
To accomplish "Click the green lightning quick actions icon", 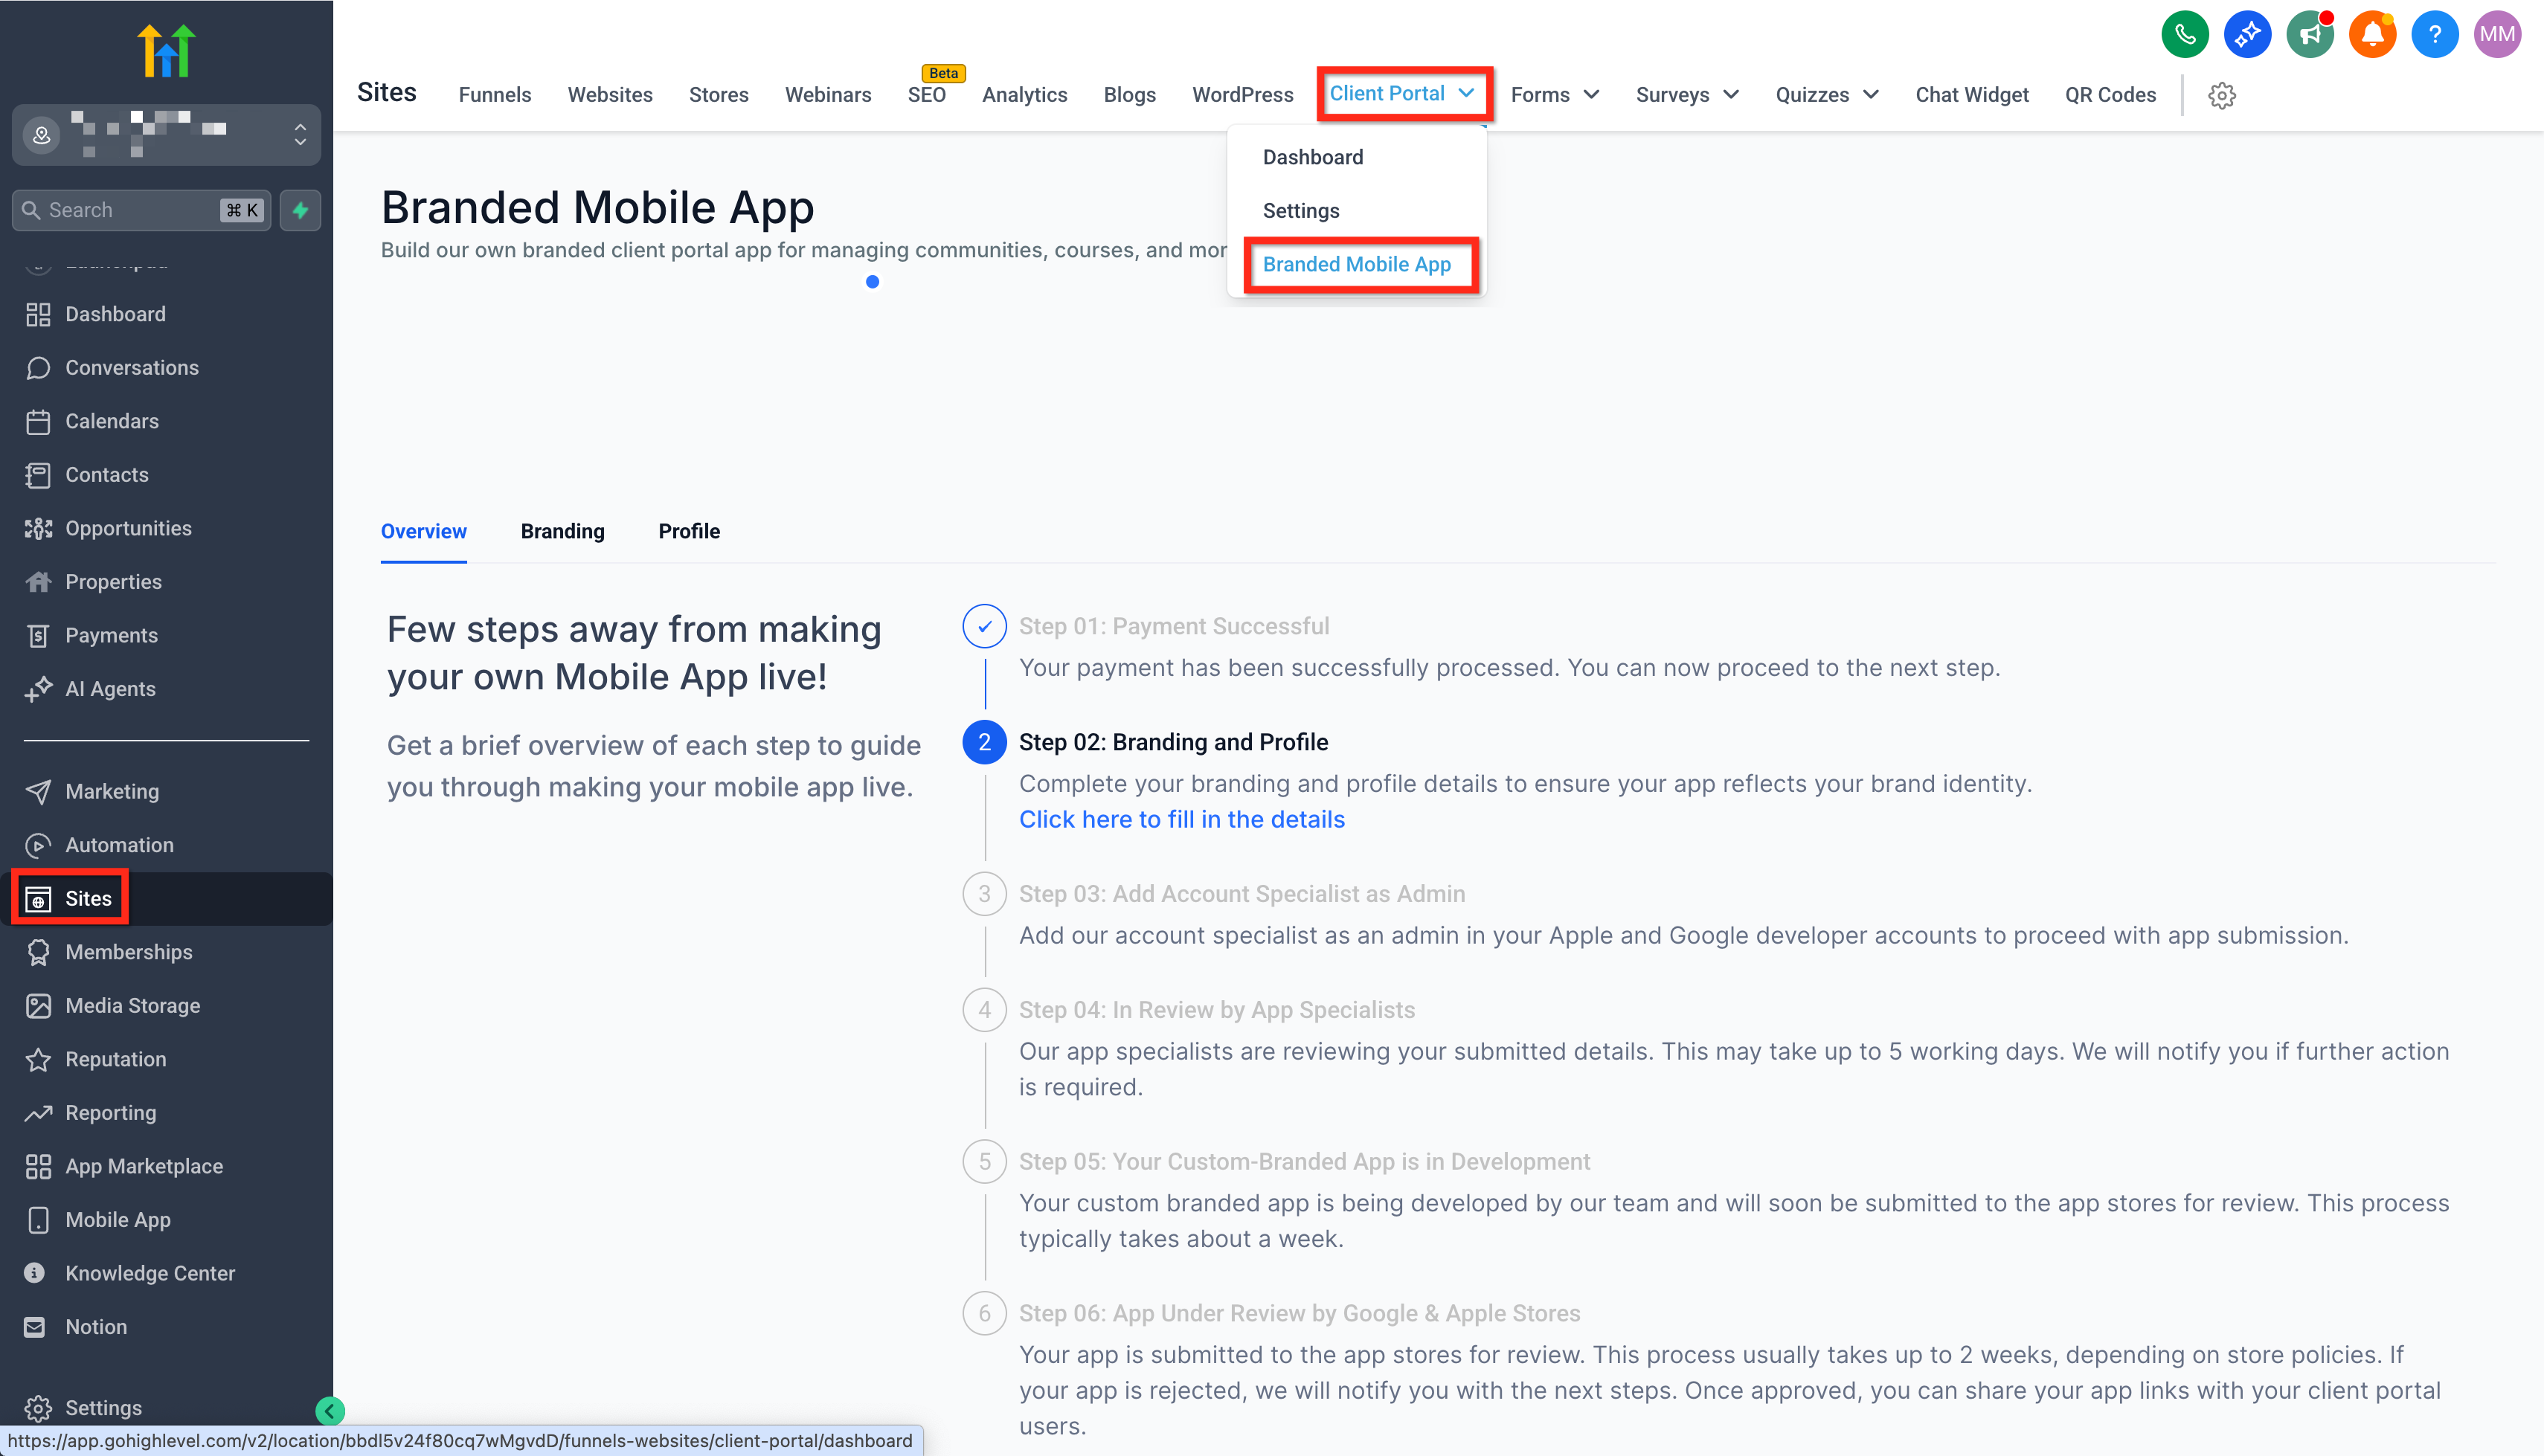I will (x=300, y=210).
